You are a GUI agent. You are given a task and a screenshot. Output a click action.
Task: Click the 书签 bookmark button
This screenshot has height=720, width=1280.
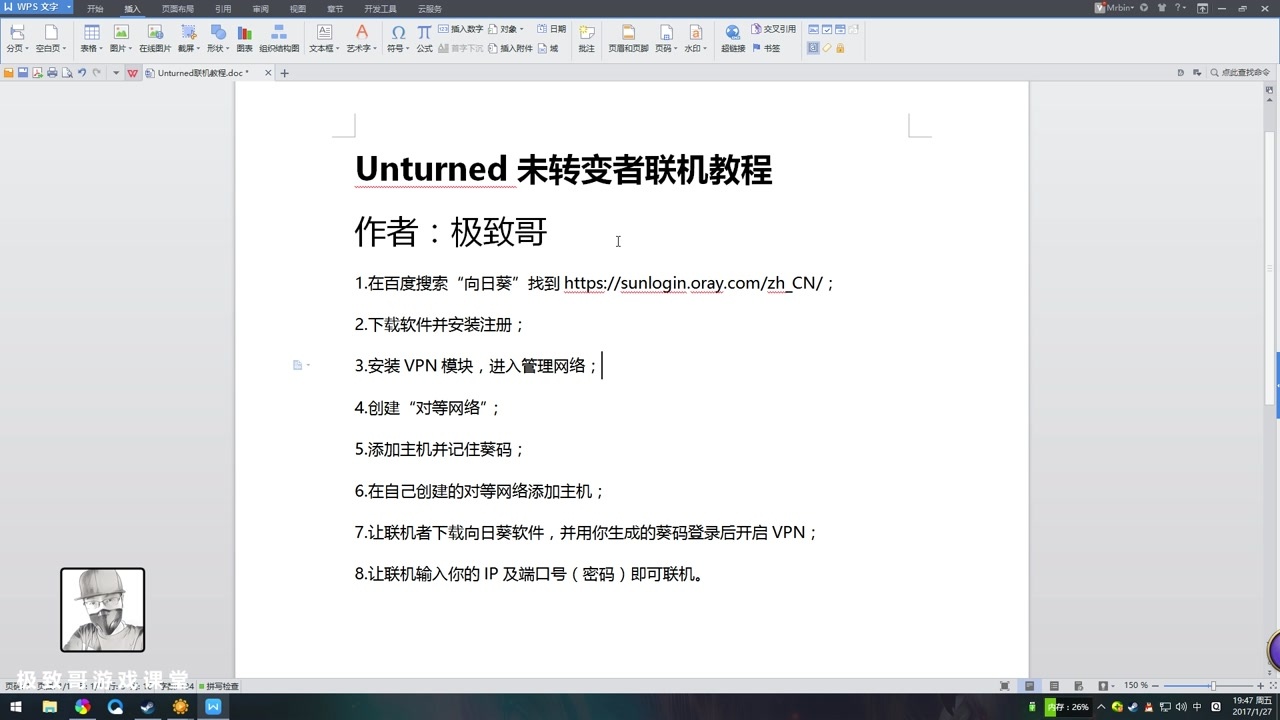765,48
